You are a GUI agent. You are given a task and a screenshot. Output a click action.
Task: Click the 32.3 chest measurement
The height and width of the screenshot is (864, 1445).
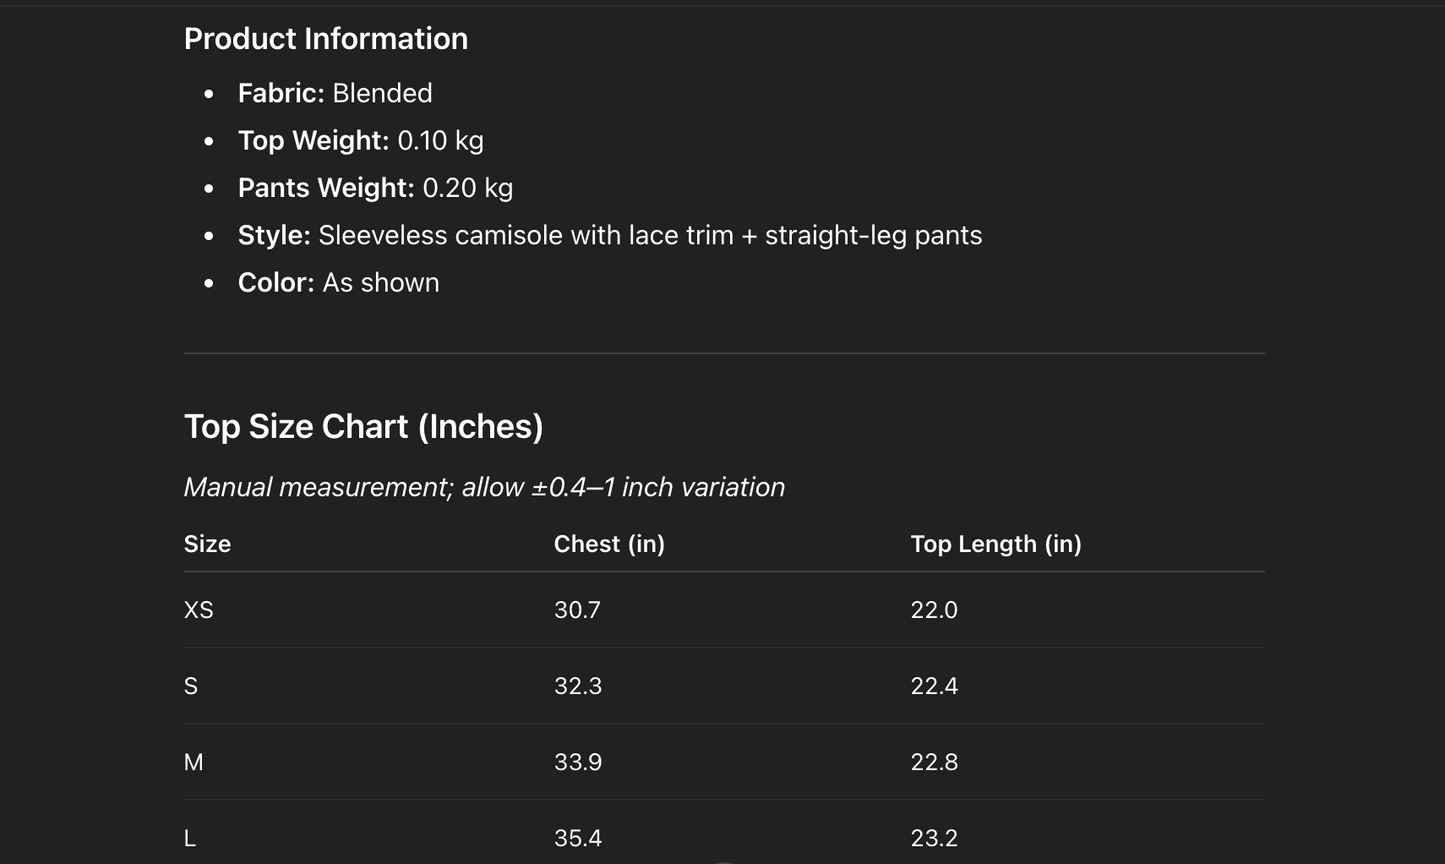(x=577, y=686)
